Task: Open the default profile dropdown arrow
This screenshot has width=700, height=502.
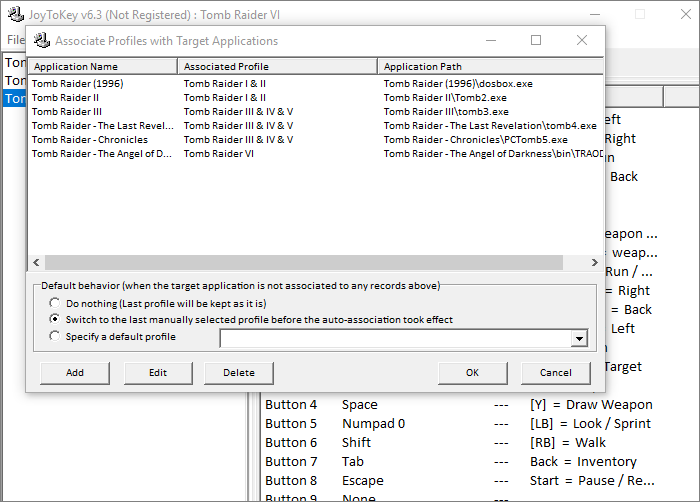Action: coord(578,339)
